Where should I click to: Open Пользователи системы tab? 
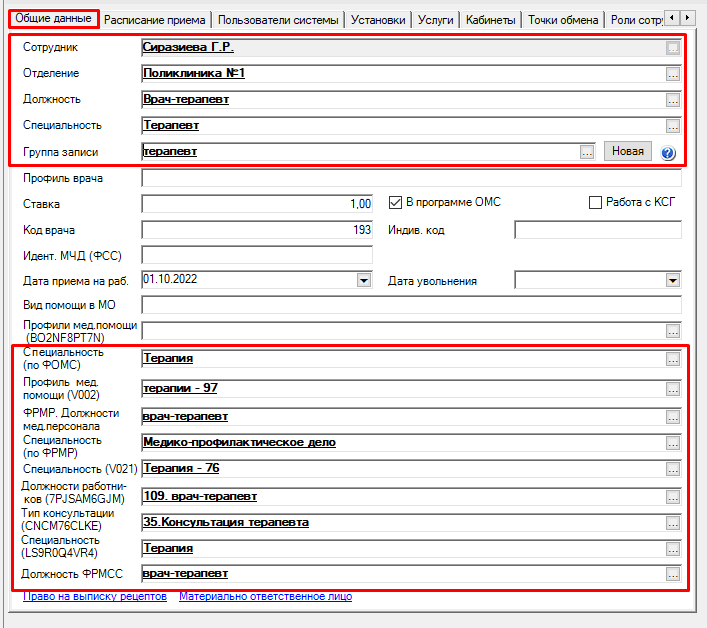pos(278,20)
